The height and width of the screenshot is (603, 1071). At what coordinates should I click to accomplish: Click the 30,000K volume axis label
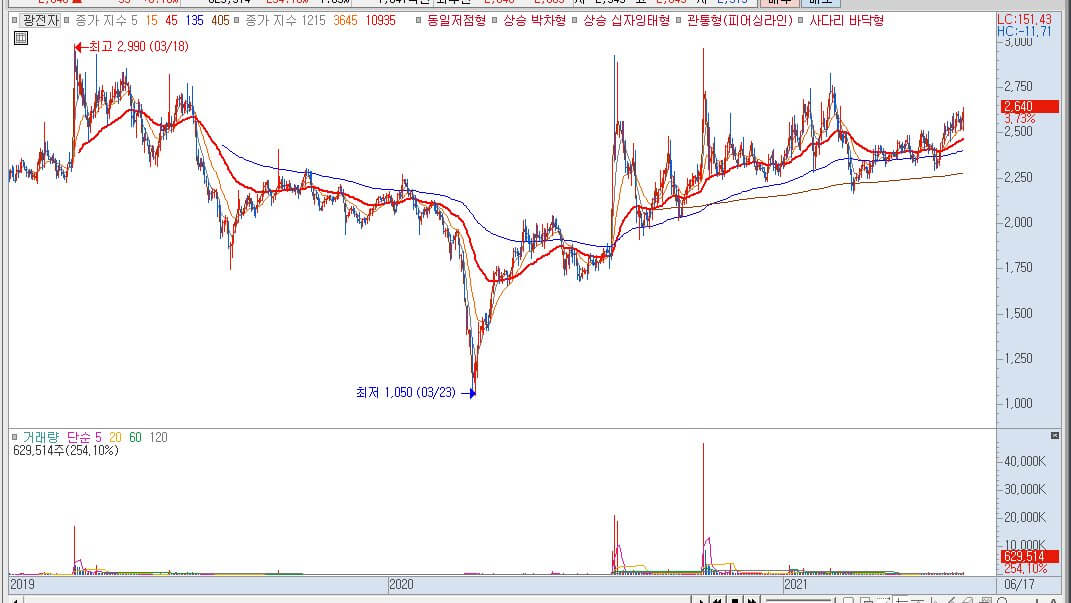coord(1024,489)
